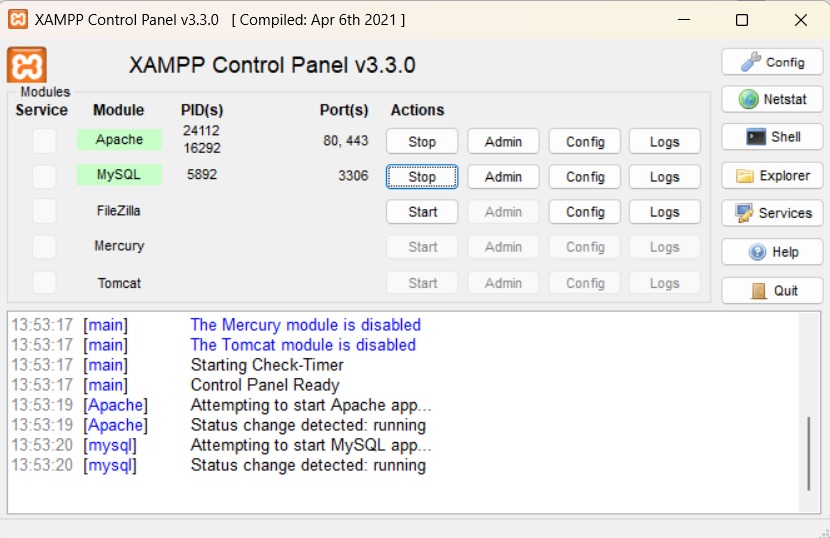This screenshot has width=830, height=538.
Task: Click the greyed-out Mercury Config button
Action: [584, 247]
